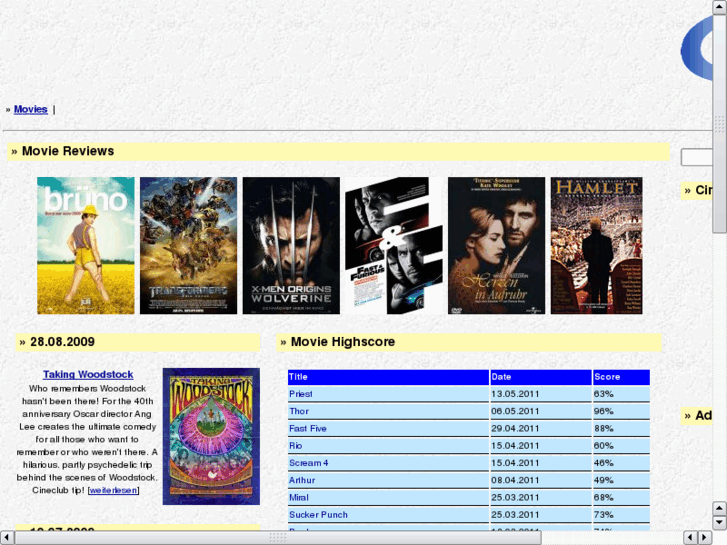Click the 73% score for Sucker Punch
The height and width of the screenshot is (545, 727).
tap(621, 515)
